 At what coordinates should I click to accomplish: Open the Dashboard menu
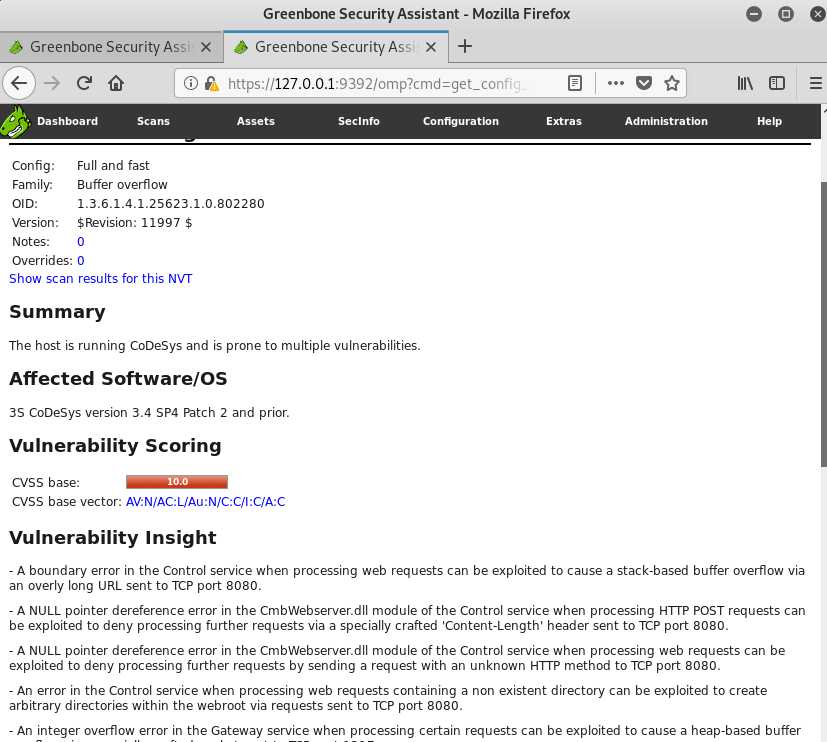pyautogui.click(x=67, y=121)
